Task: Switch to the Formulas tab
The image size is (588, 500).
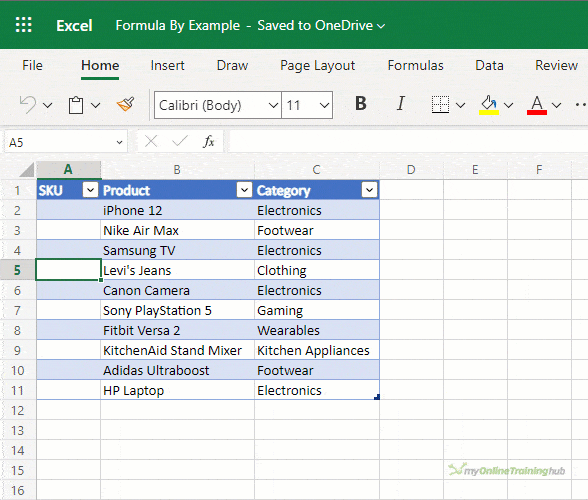Action: 415,65
